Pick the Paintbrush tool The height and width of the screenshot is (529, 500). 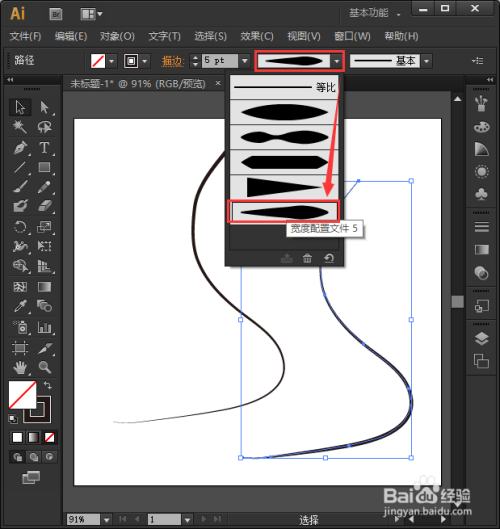20,187
